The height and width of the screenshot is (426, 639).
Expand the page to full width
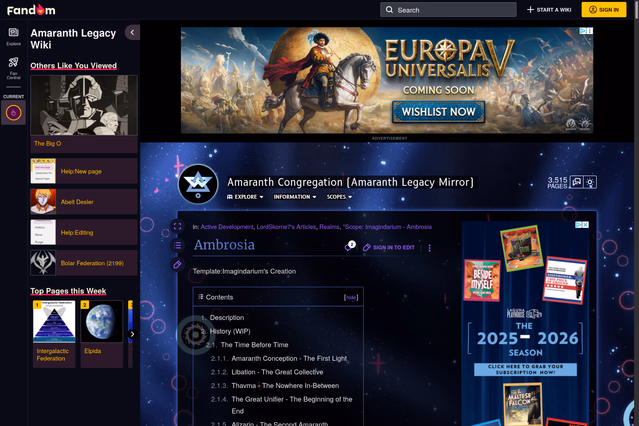click(x=177, y=227)
